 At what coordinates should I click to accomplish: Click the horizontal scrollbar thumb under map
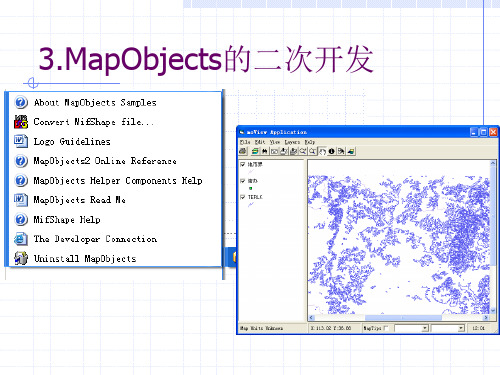click(x=403, y=318)
